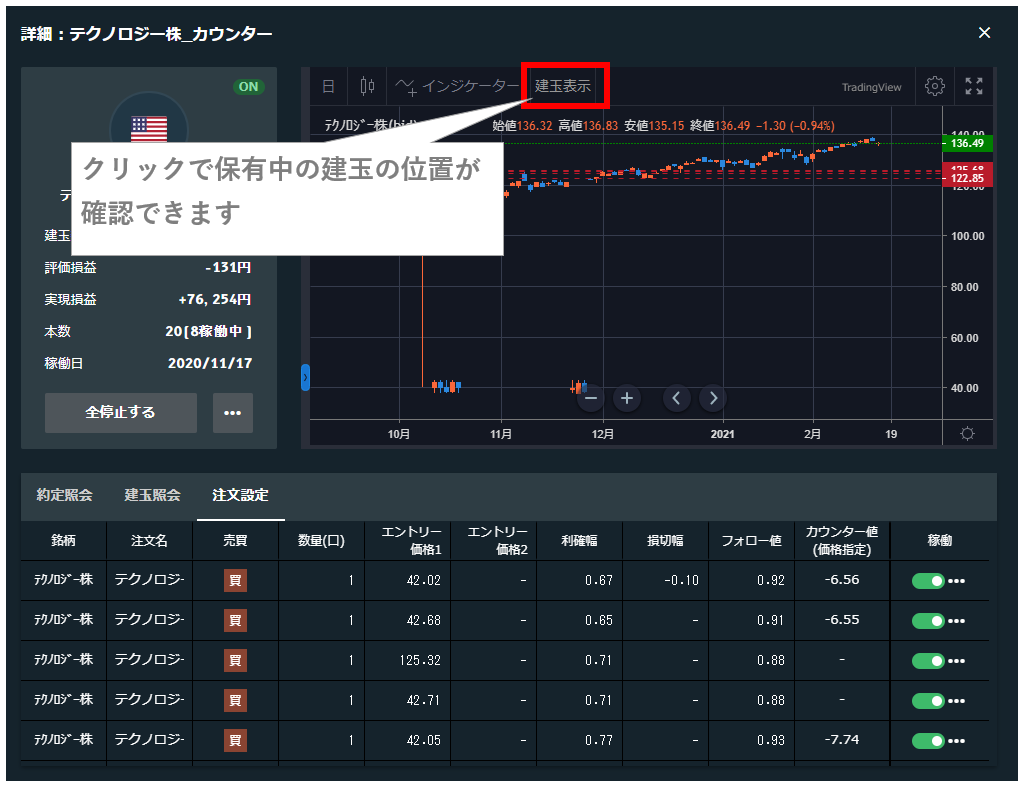Click the 稼働 column header
1025x790 pixels.
tap(939, 540)
